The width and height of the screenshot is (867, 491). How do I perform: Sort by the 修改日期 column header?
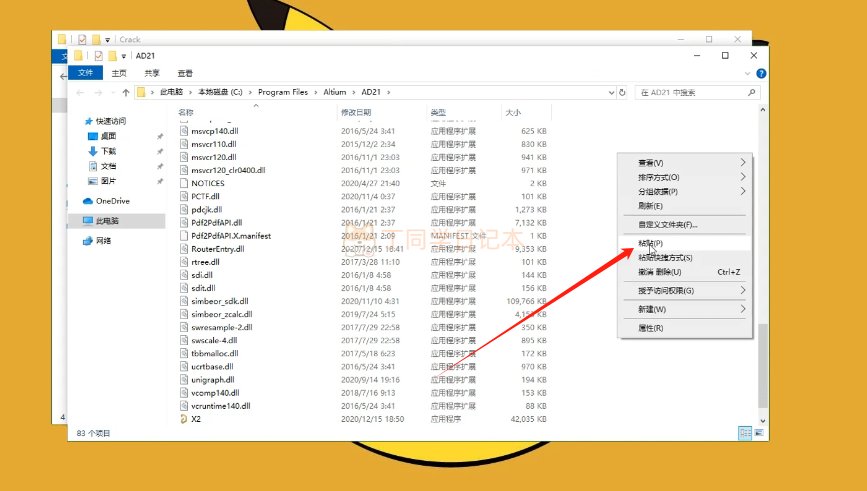355,112
